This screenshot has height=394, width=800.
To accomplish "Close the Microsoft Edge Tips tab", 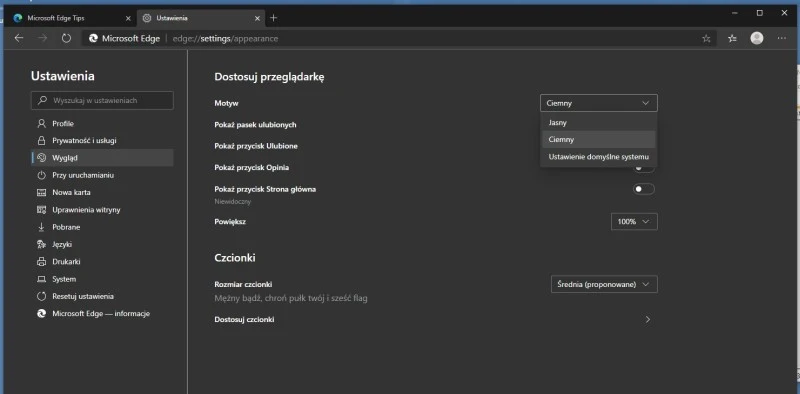I will 128,18.
